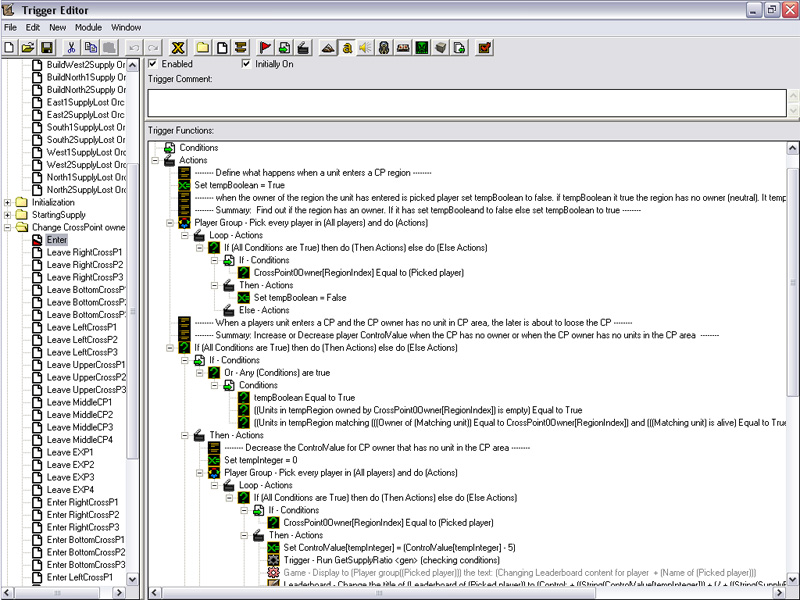This screenshot has height=600, width=800.
Task: Open the Module menu
Action: (88, 28)
